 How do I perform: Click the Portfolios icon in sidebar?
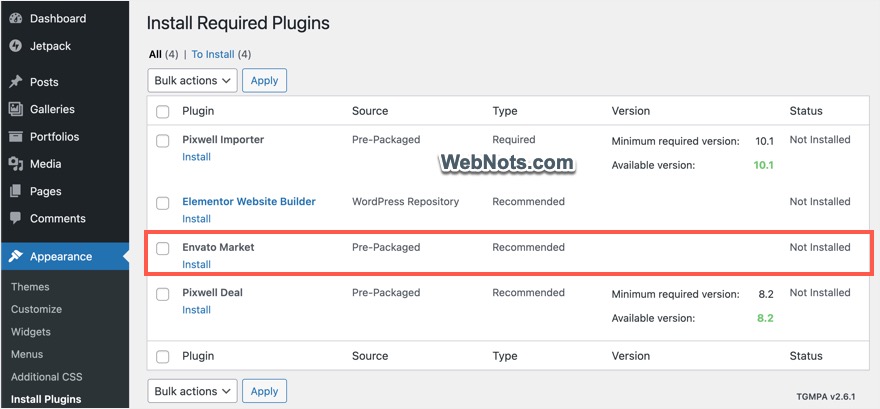[16, 137]
